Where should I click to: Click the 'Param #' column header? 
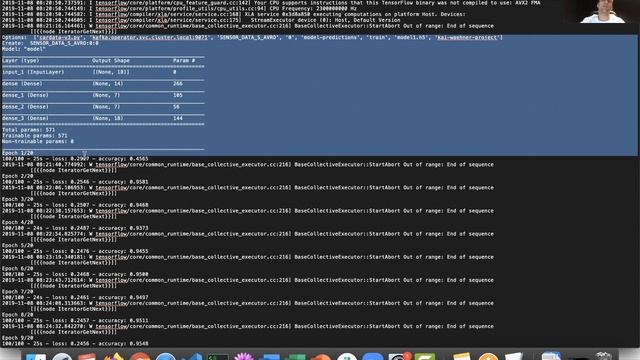tap(184, 60)
